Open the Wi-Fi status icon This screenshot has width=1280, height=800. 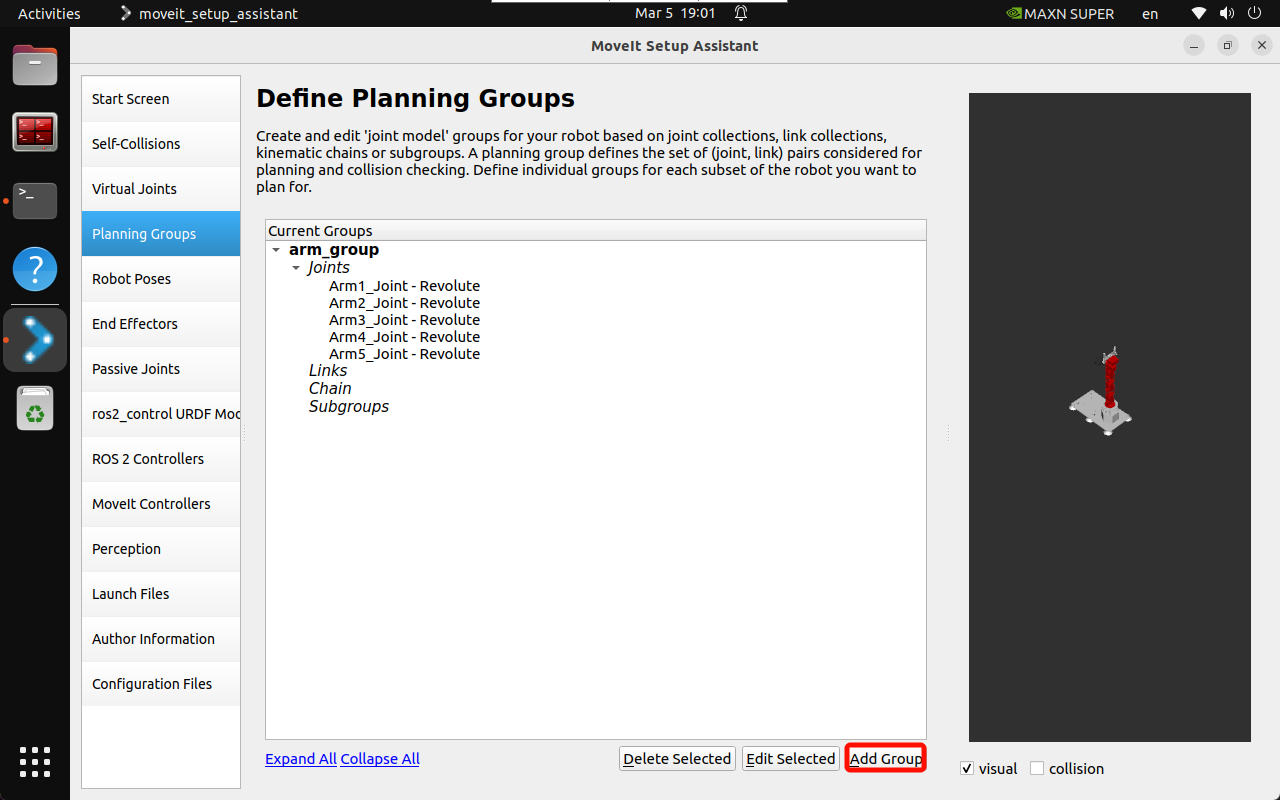point(1199,14)
